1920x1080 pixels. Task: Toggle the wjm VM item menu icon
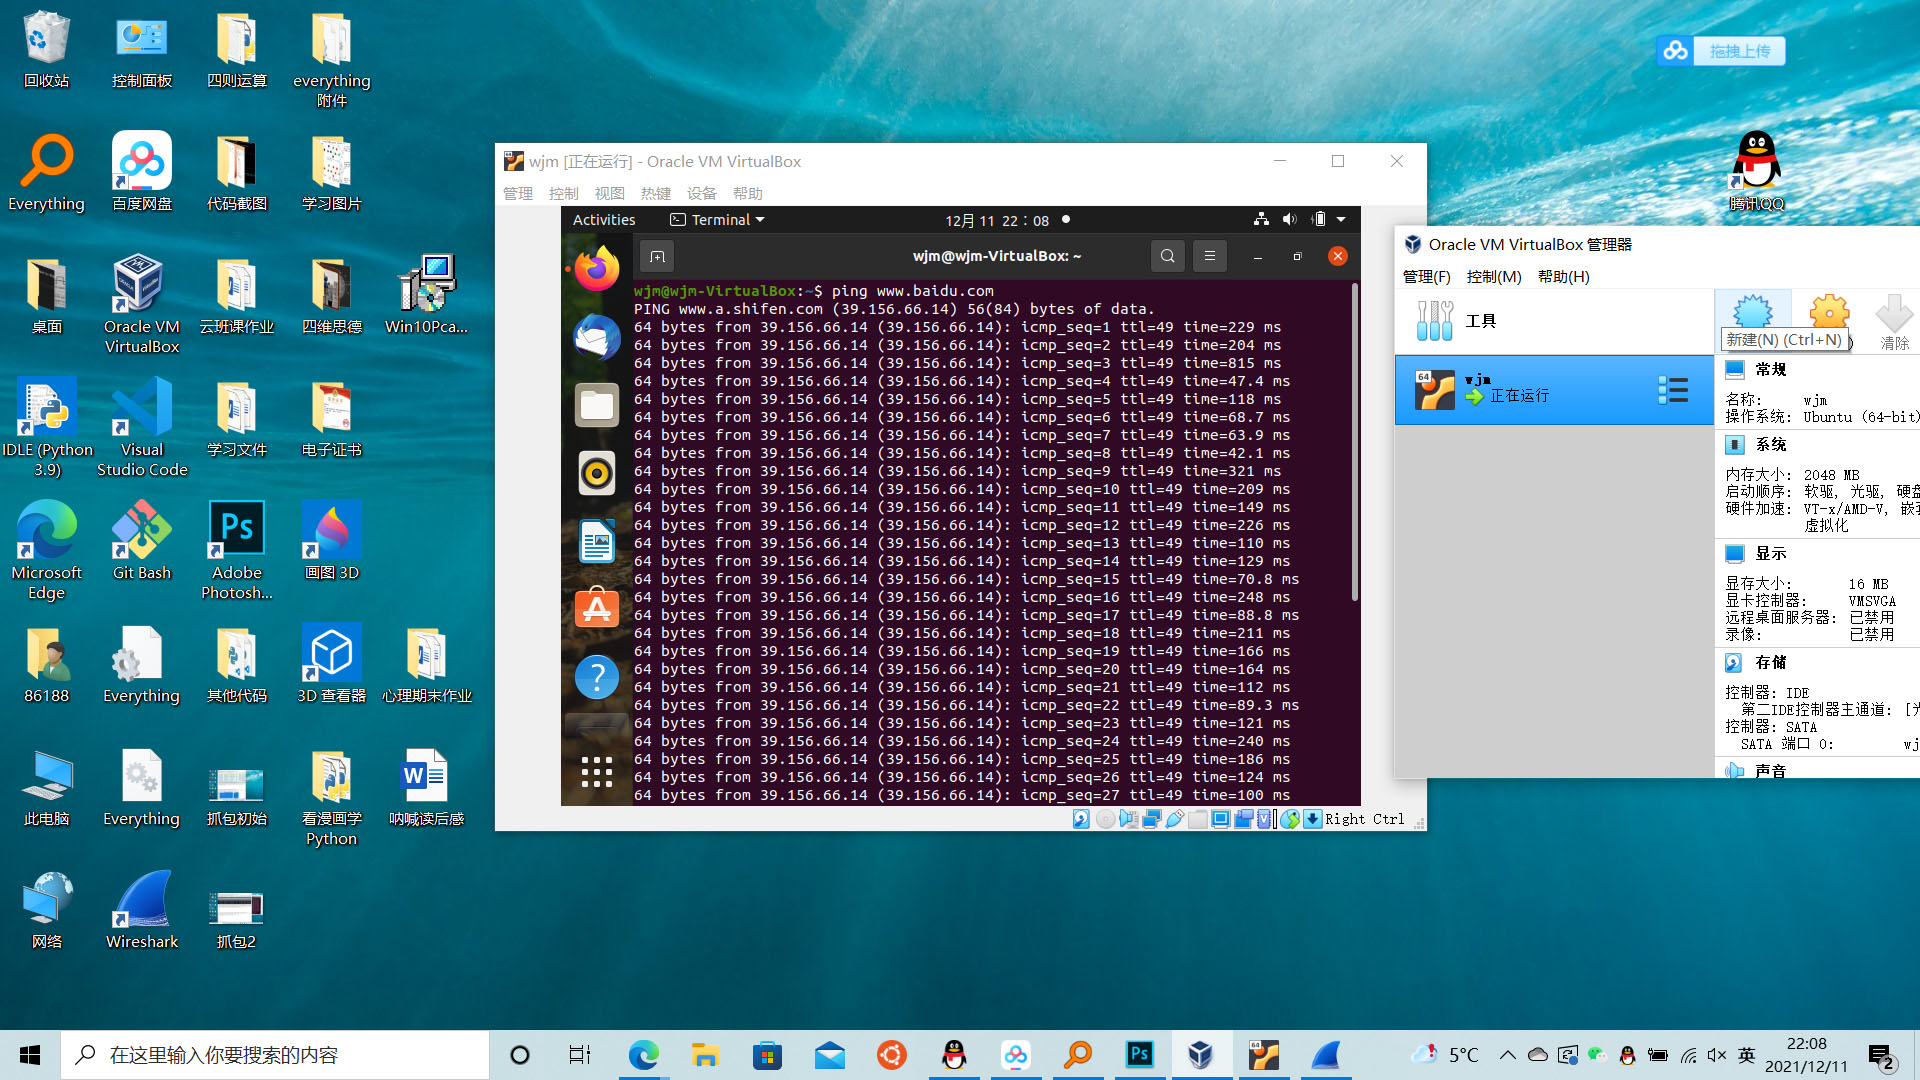pos(1672,390)
